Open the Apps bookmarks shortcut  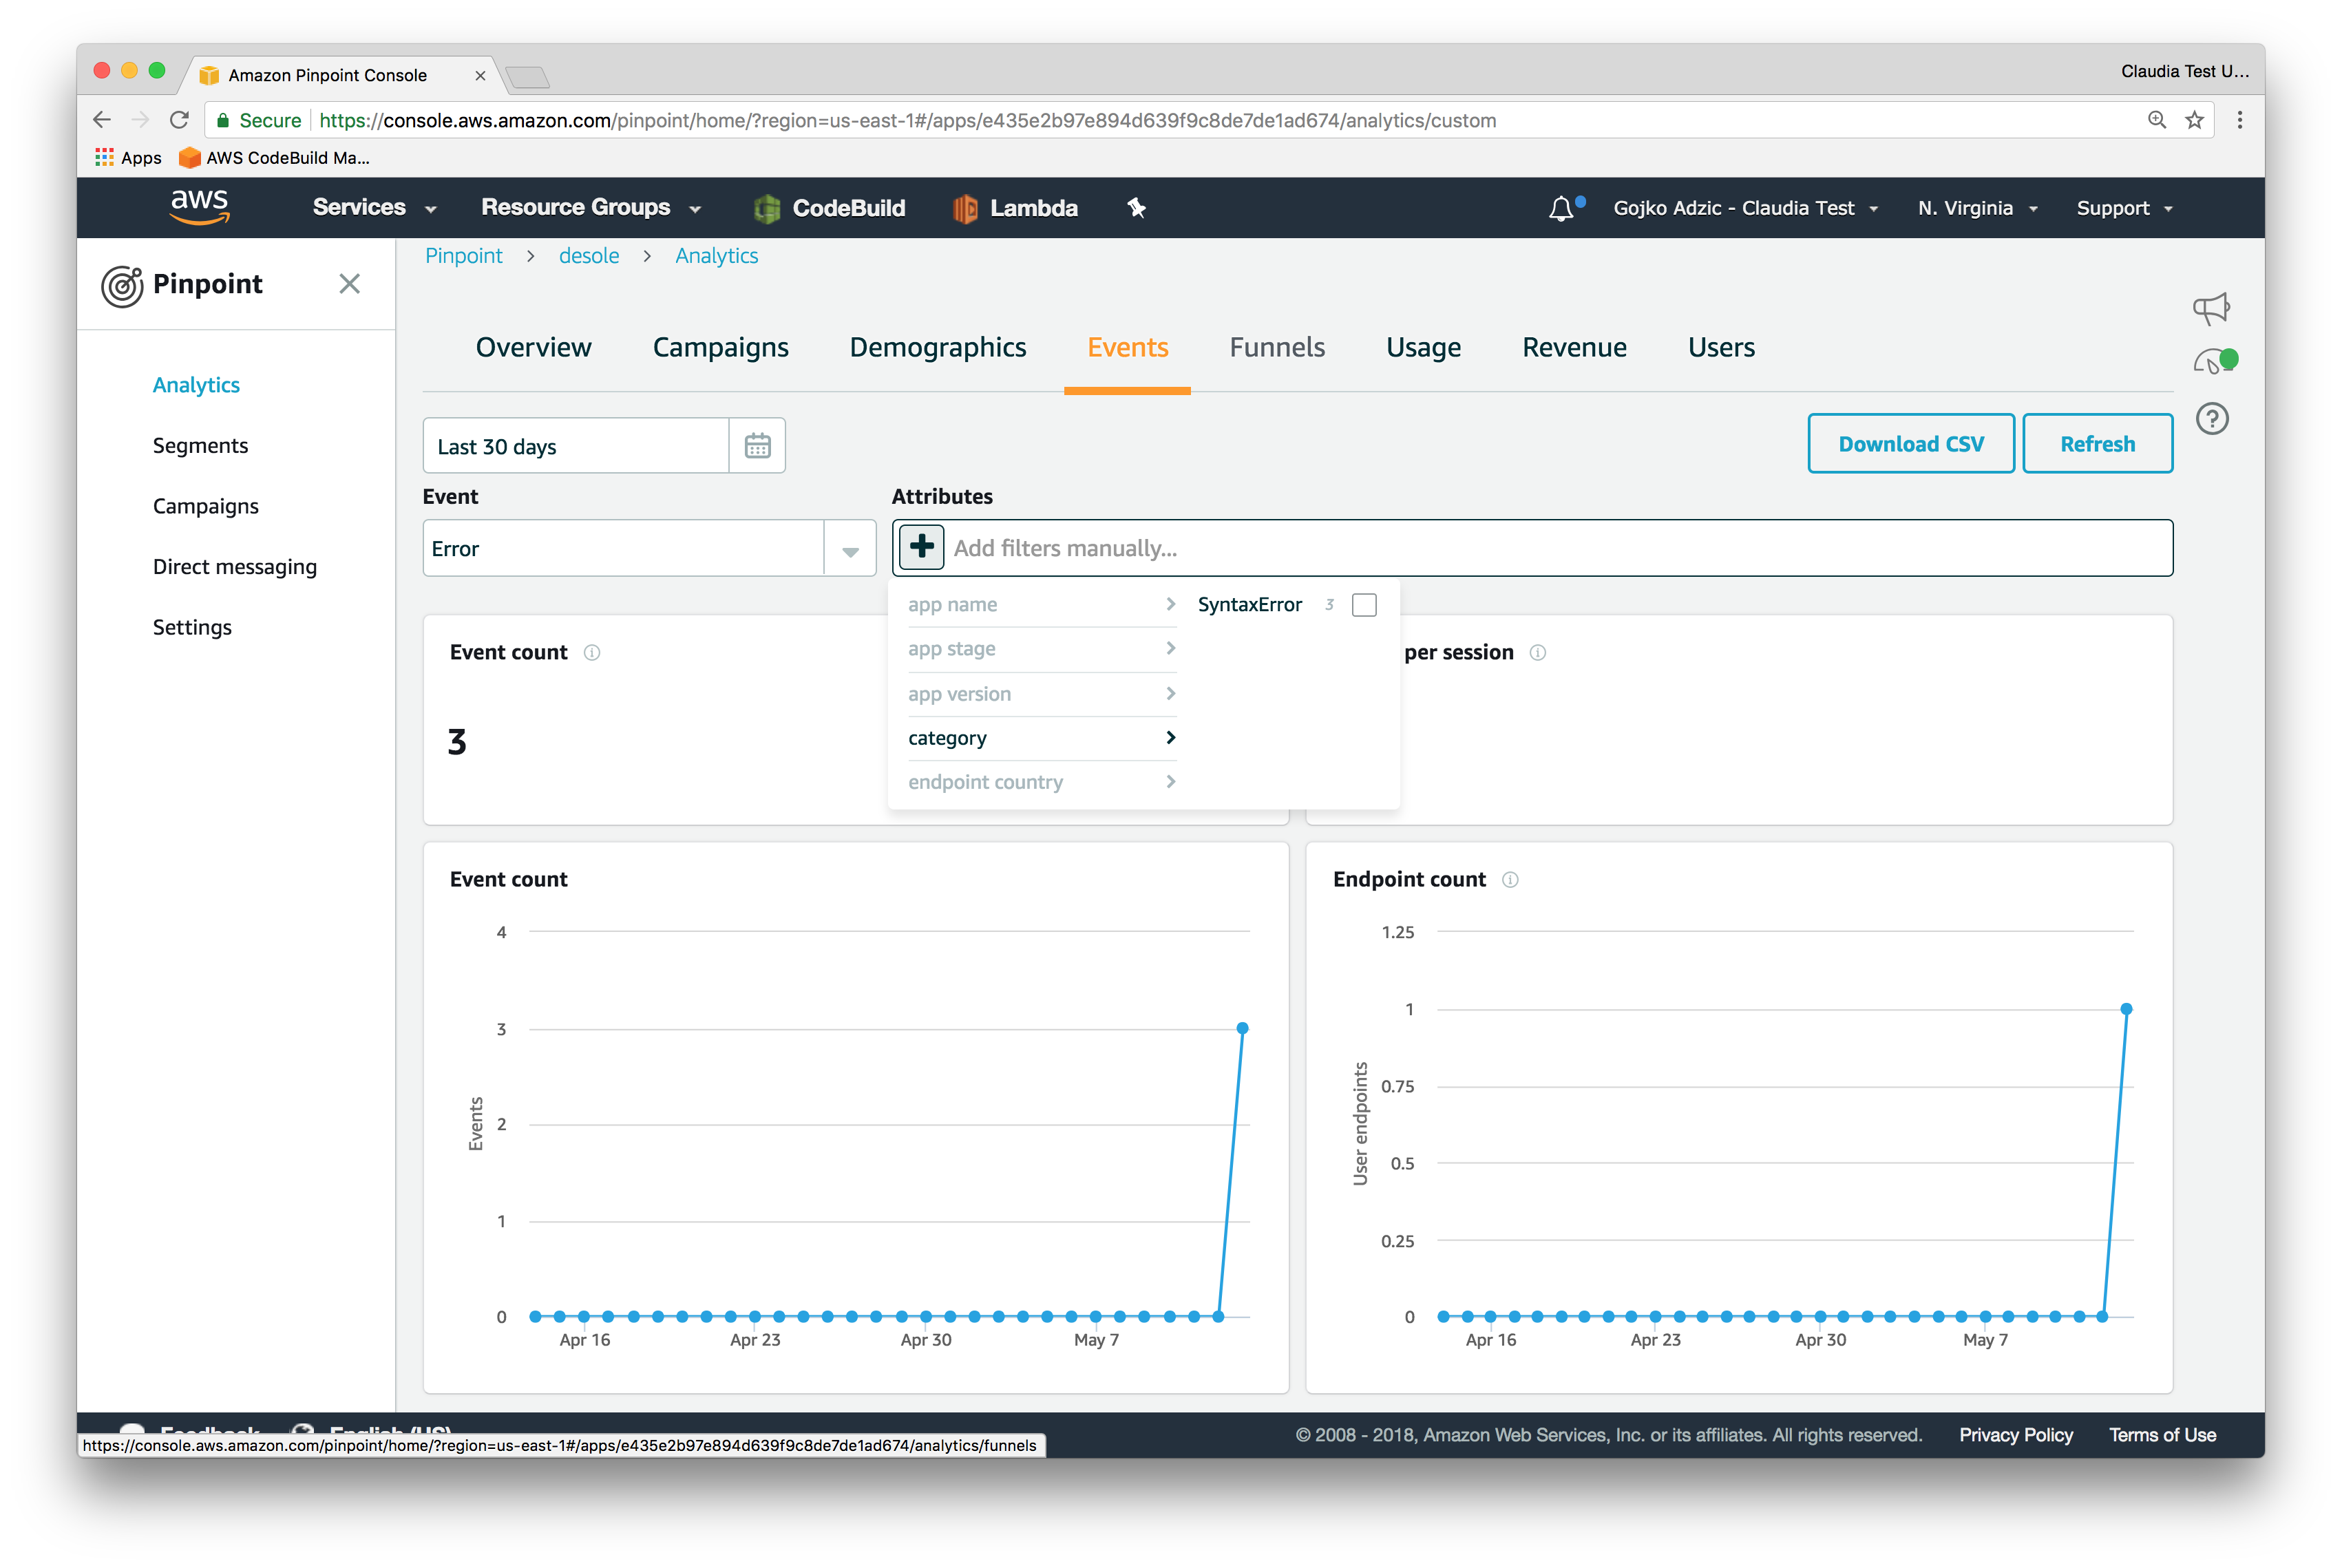[x=128, y=158]
